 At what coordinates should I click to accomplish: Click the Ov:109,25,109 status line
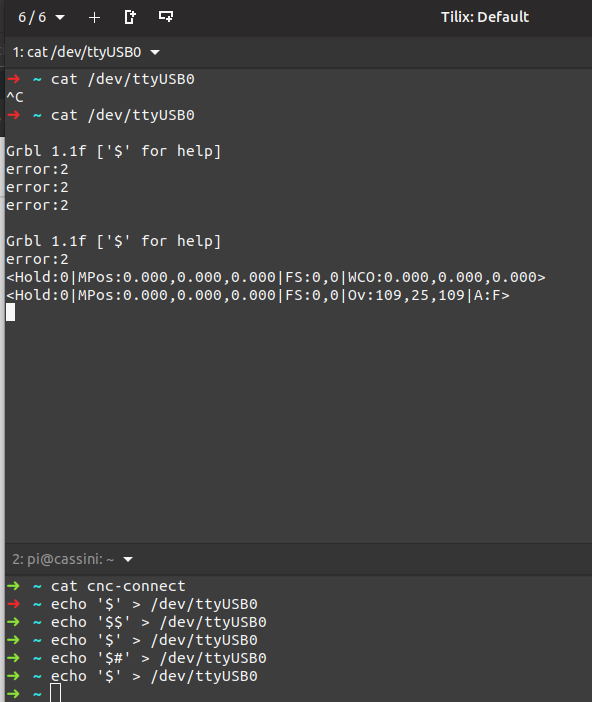(x=257, y=295)
